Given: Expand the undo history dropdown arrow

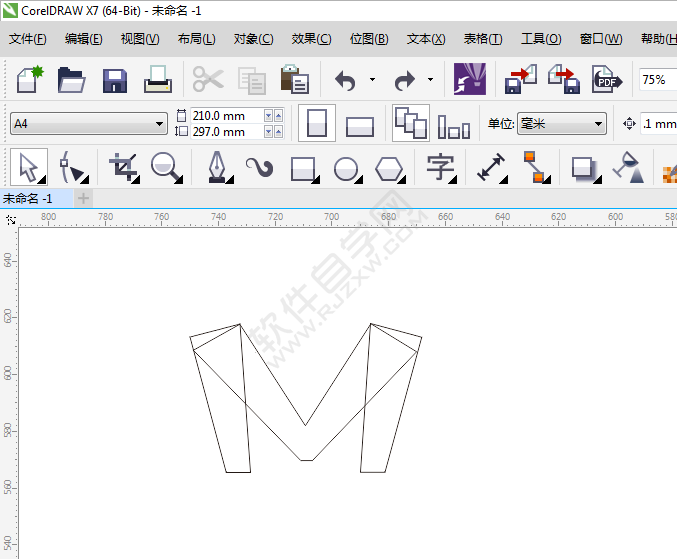Looking at the screenshot, I should pos(372,79).
